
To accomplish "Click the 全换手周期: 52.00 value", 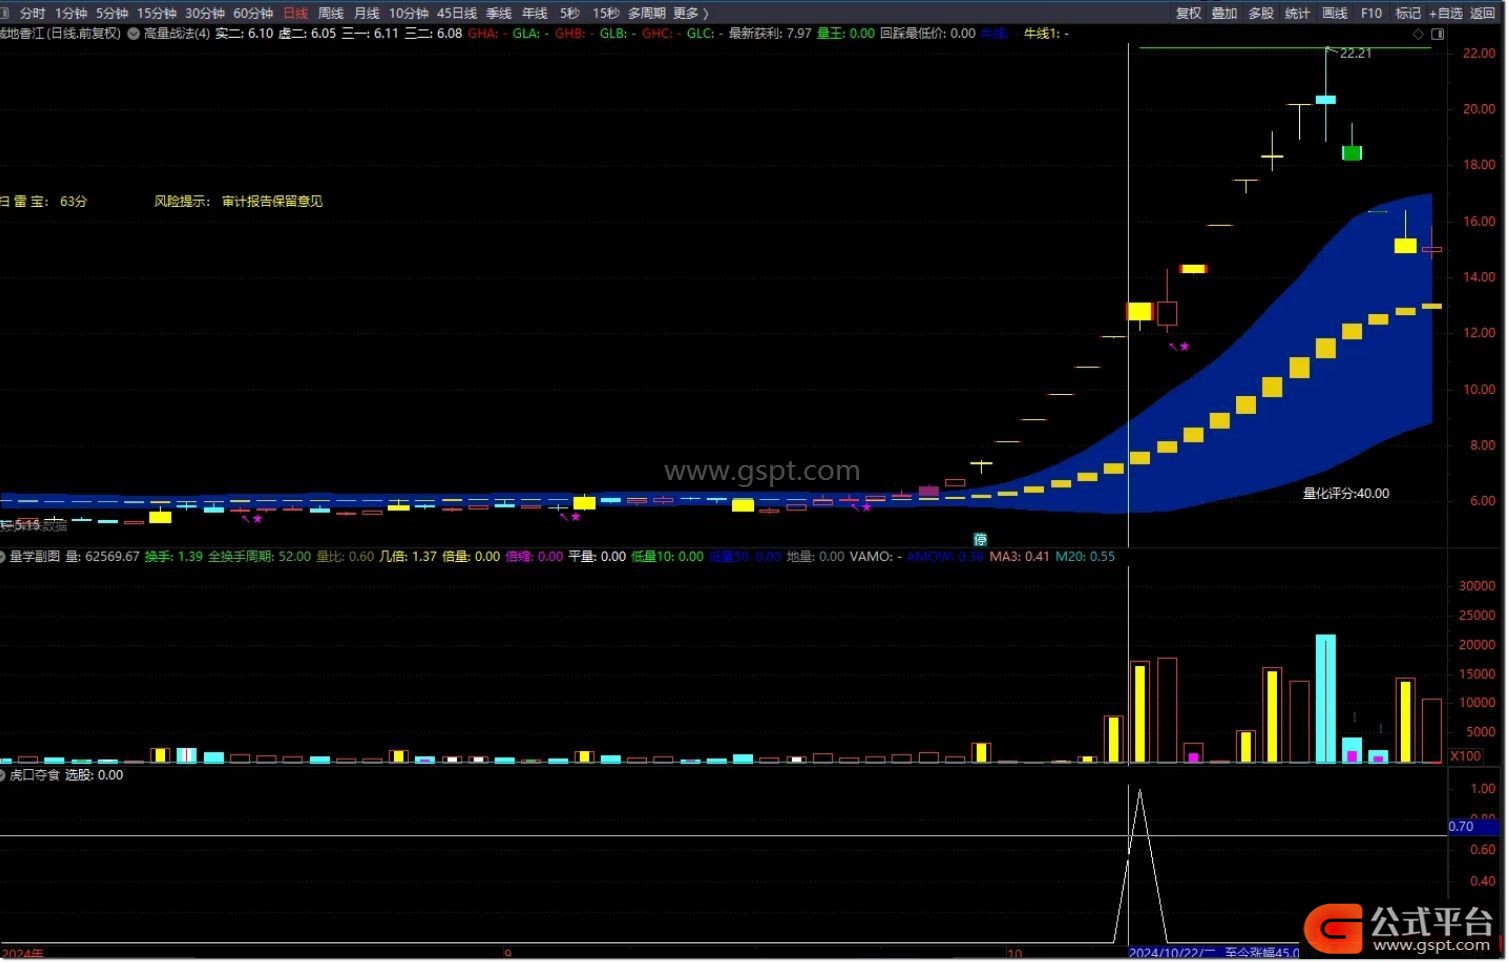I will pos(259,557).
